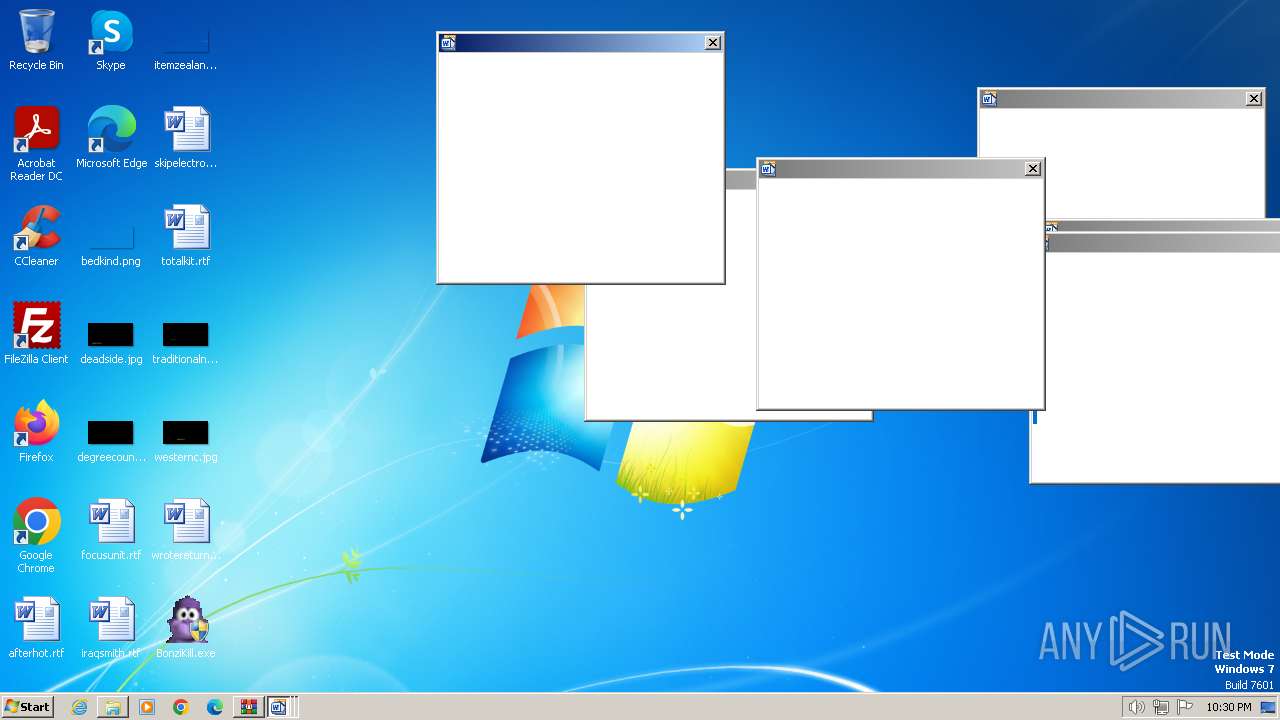The width and height of the screenshot is (1280, 720).
Task: Select the Firefox desktop shortcut
Action: pyautogui.click(x=36, y=432)
